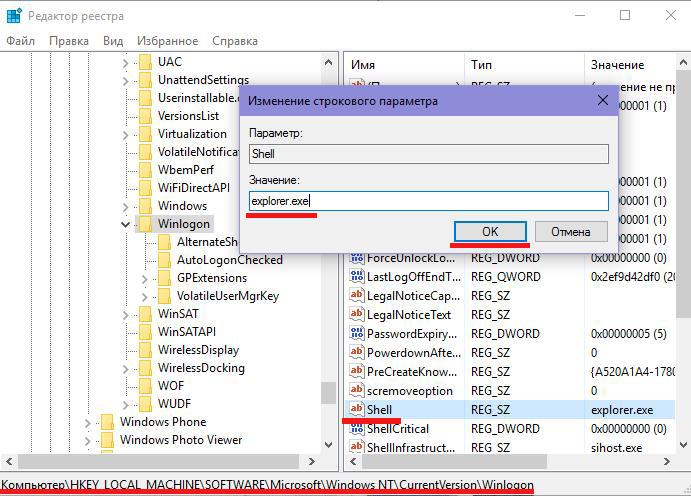Click the Shell string value icon
The height and width of the screenshot is (496, 691).
pos(355,409)
